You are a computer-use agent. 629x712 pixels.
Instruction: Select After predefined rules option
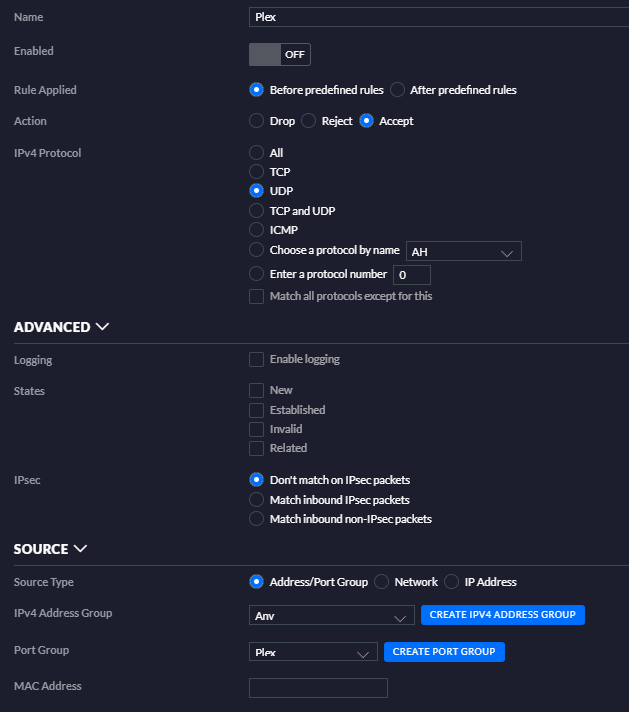coord(398,90)
